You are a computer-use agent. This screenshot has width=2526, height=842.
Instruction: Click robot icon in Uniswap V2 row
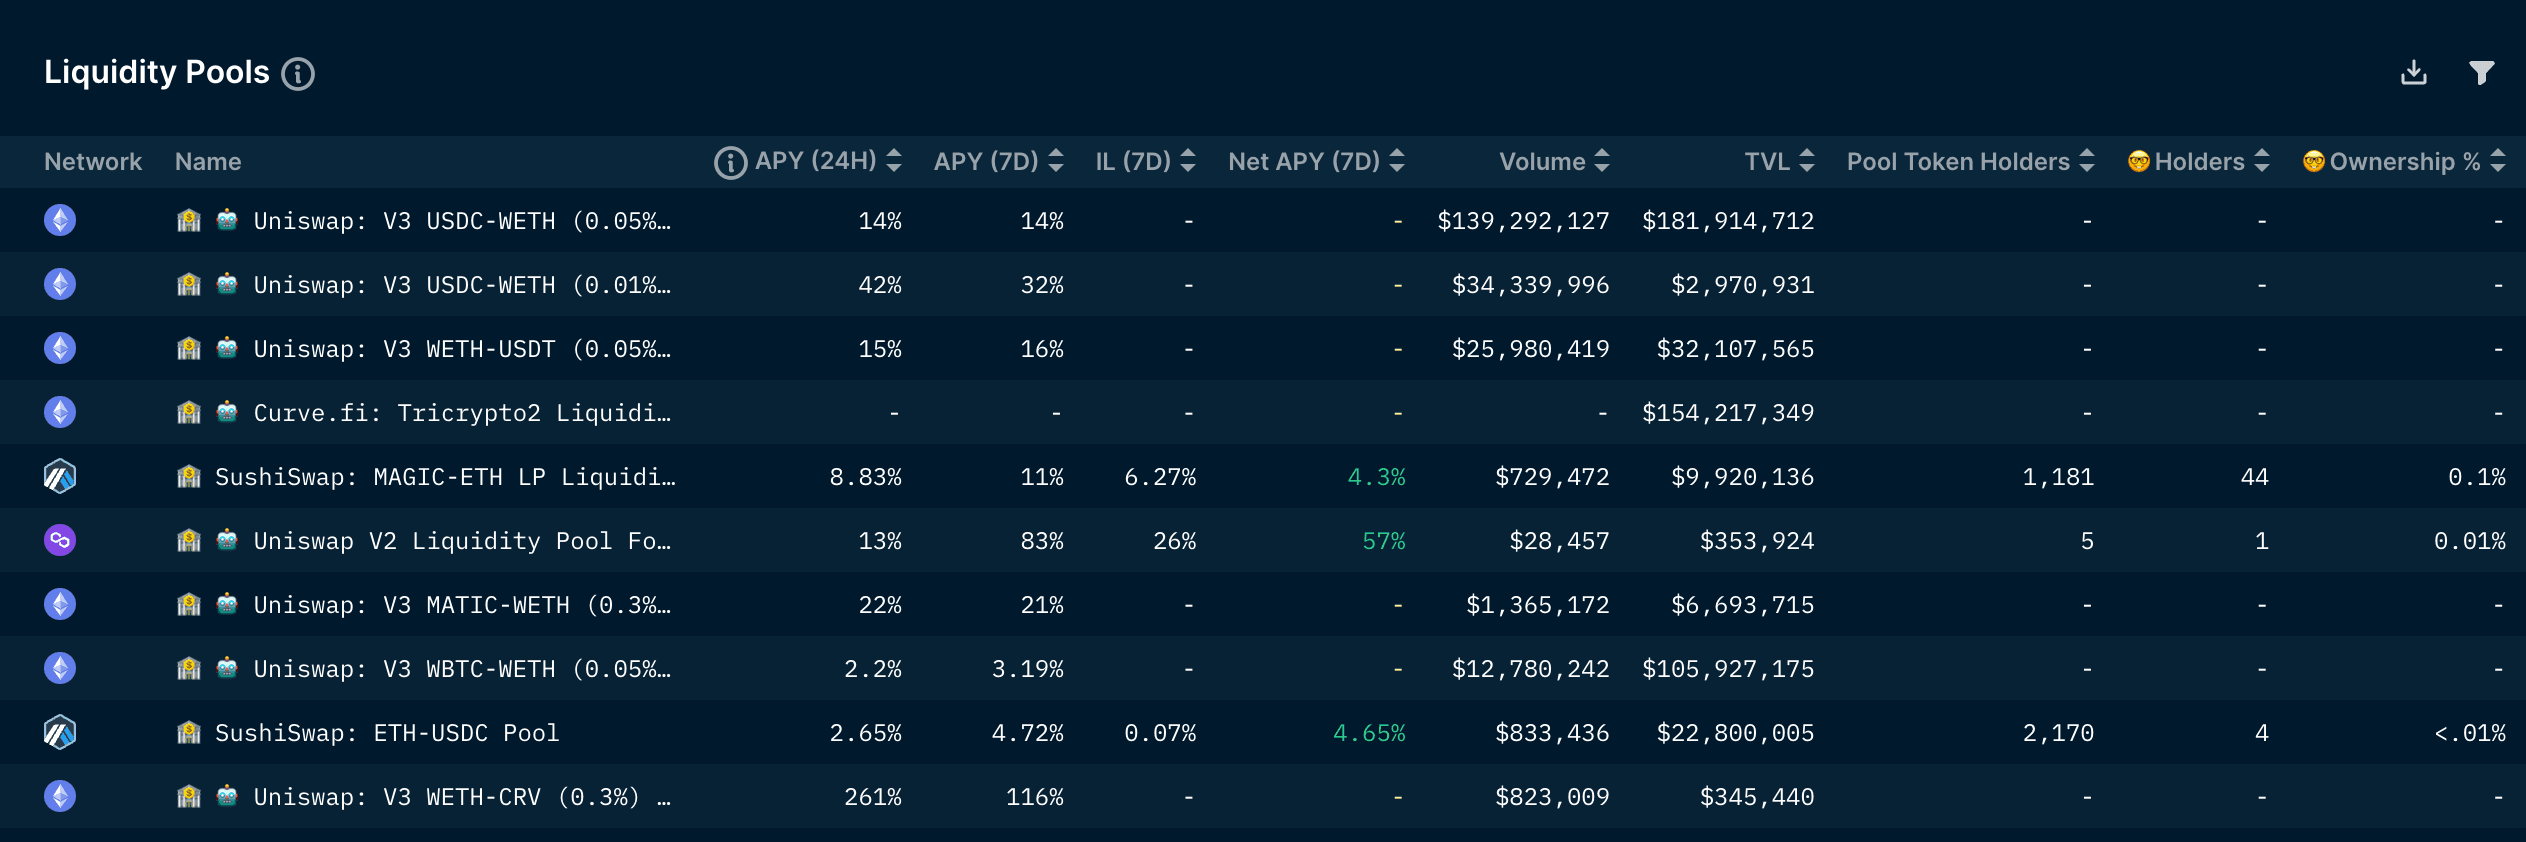pos(227,539)
